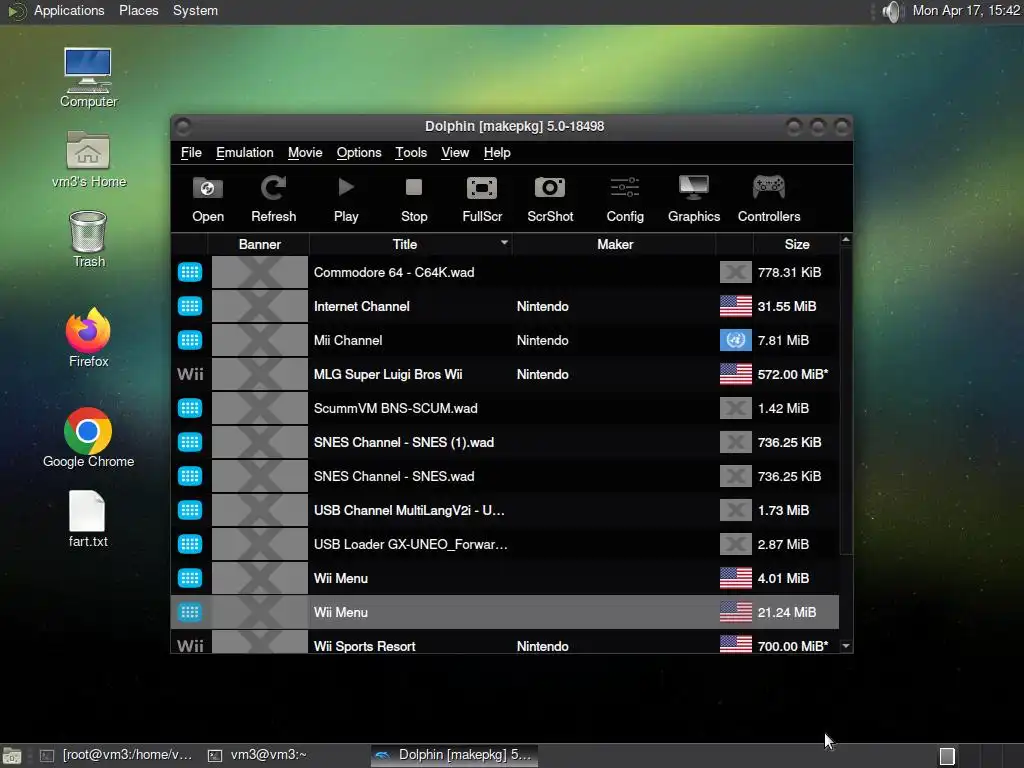The width and height of the screenshot is (1024, 768).
Task: Refresh the game list
Action: [274, 199]
